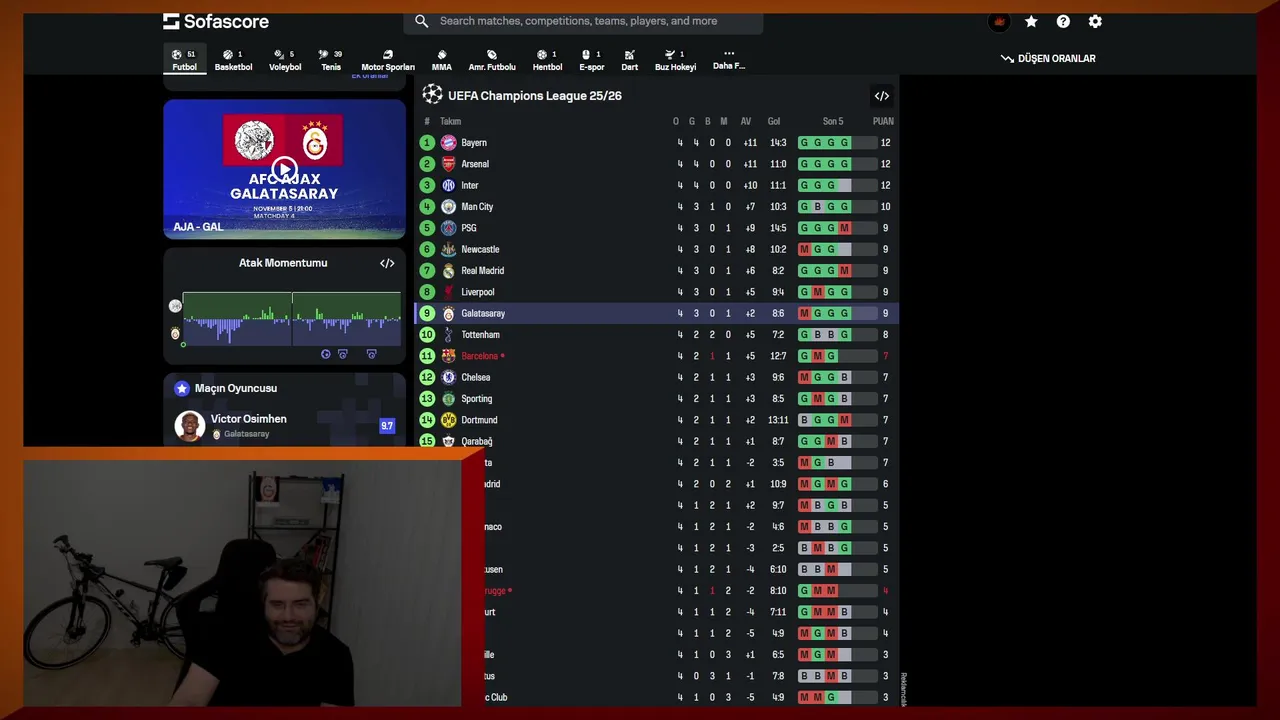Click the Dortmund club crest
This screenshot has width=1280, height=720.
pyautogui.click(x=448, y=420)
